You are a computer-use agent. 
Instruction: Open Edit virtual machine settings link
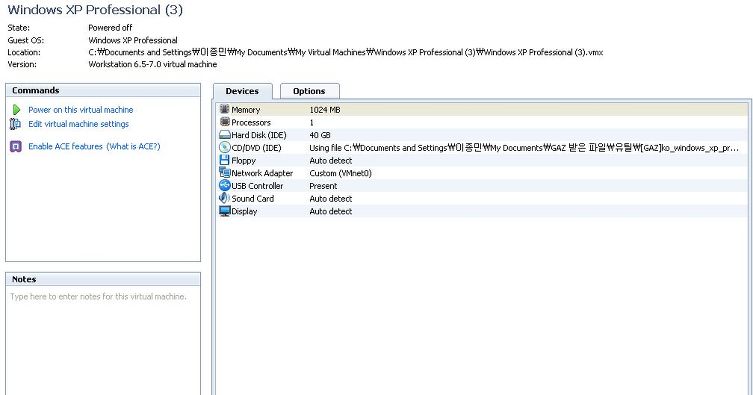point(79,124)
